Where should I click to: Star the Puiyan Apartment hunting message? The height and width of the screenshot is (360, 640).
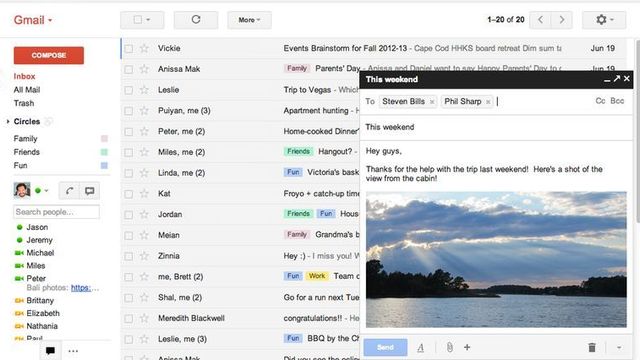coord(144,111)
